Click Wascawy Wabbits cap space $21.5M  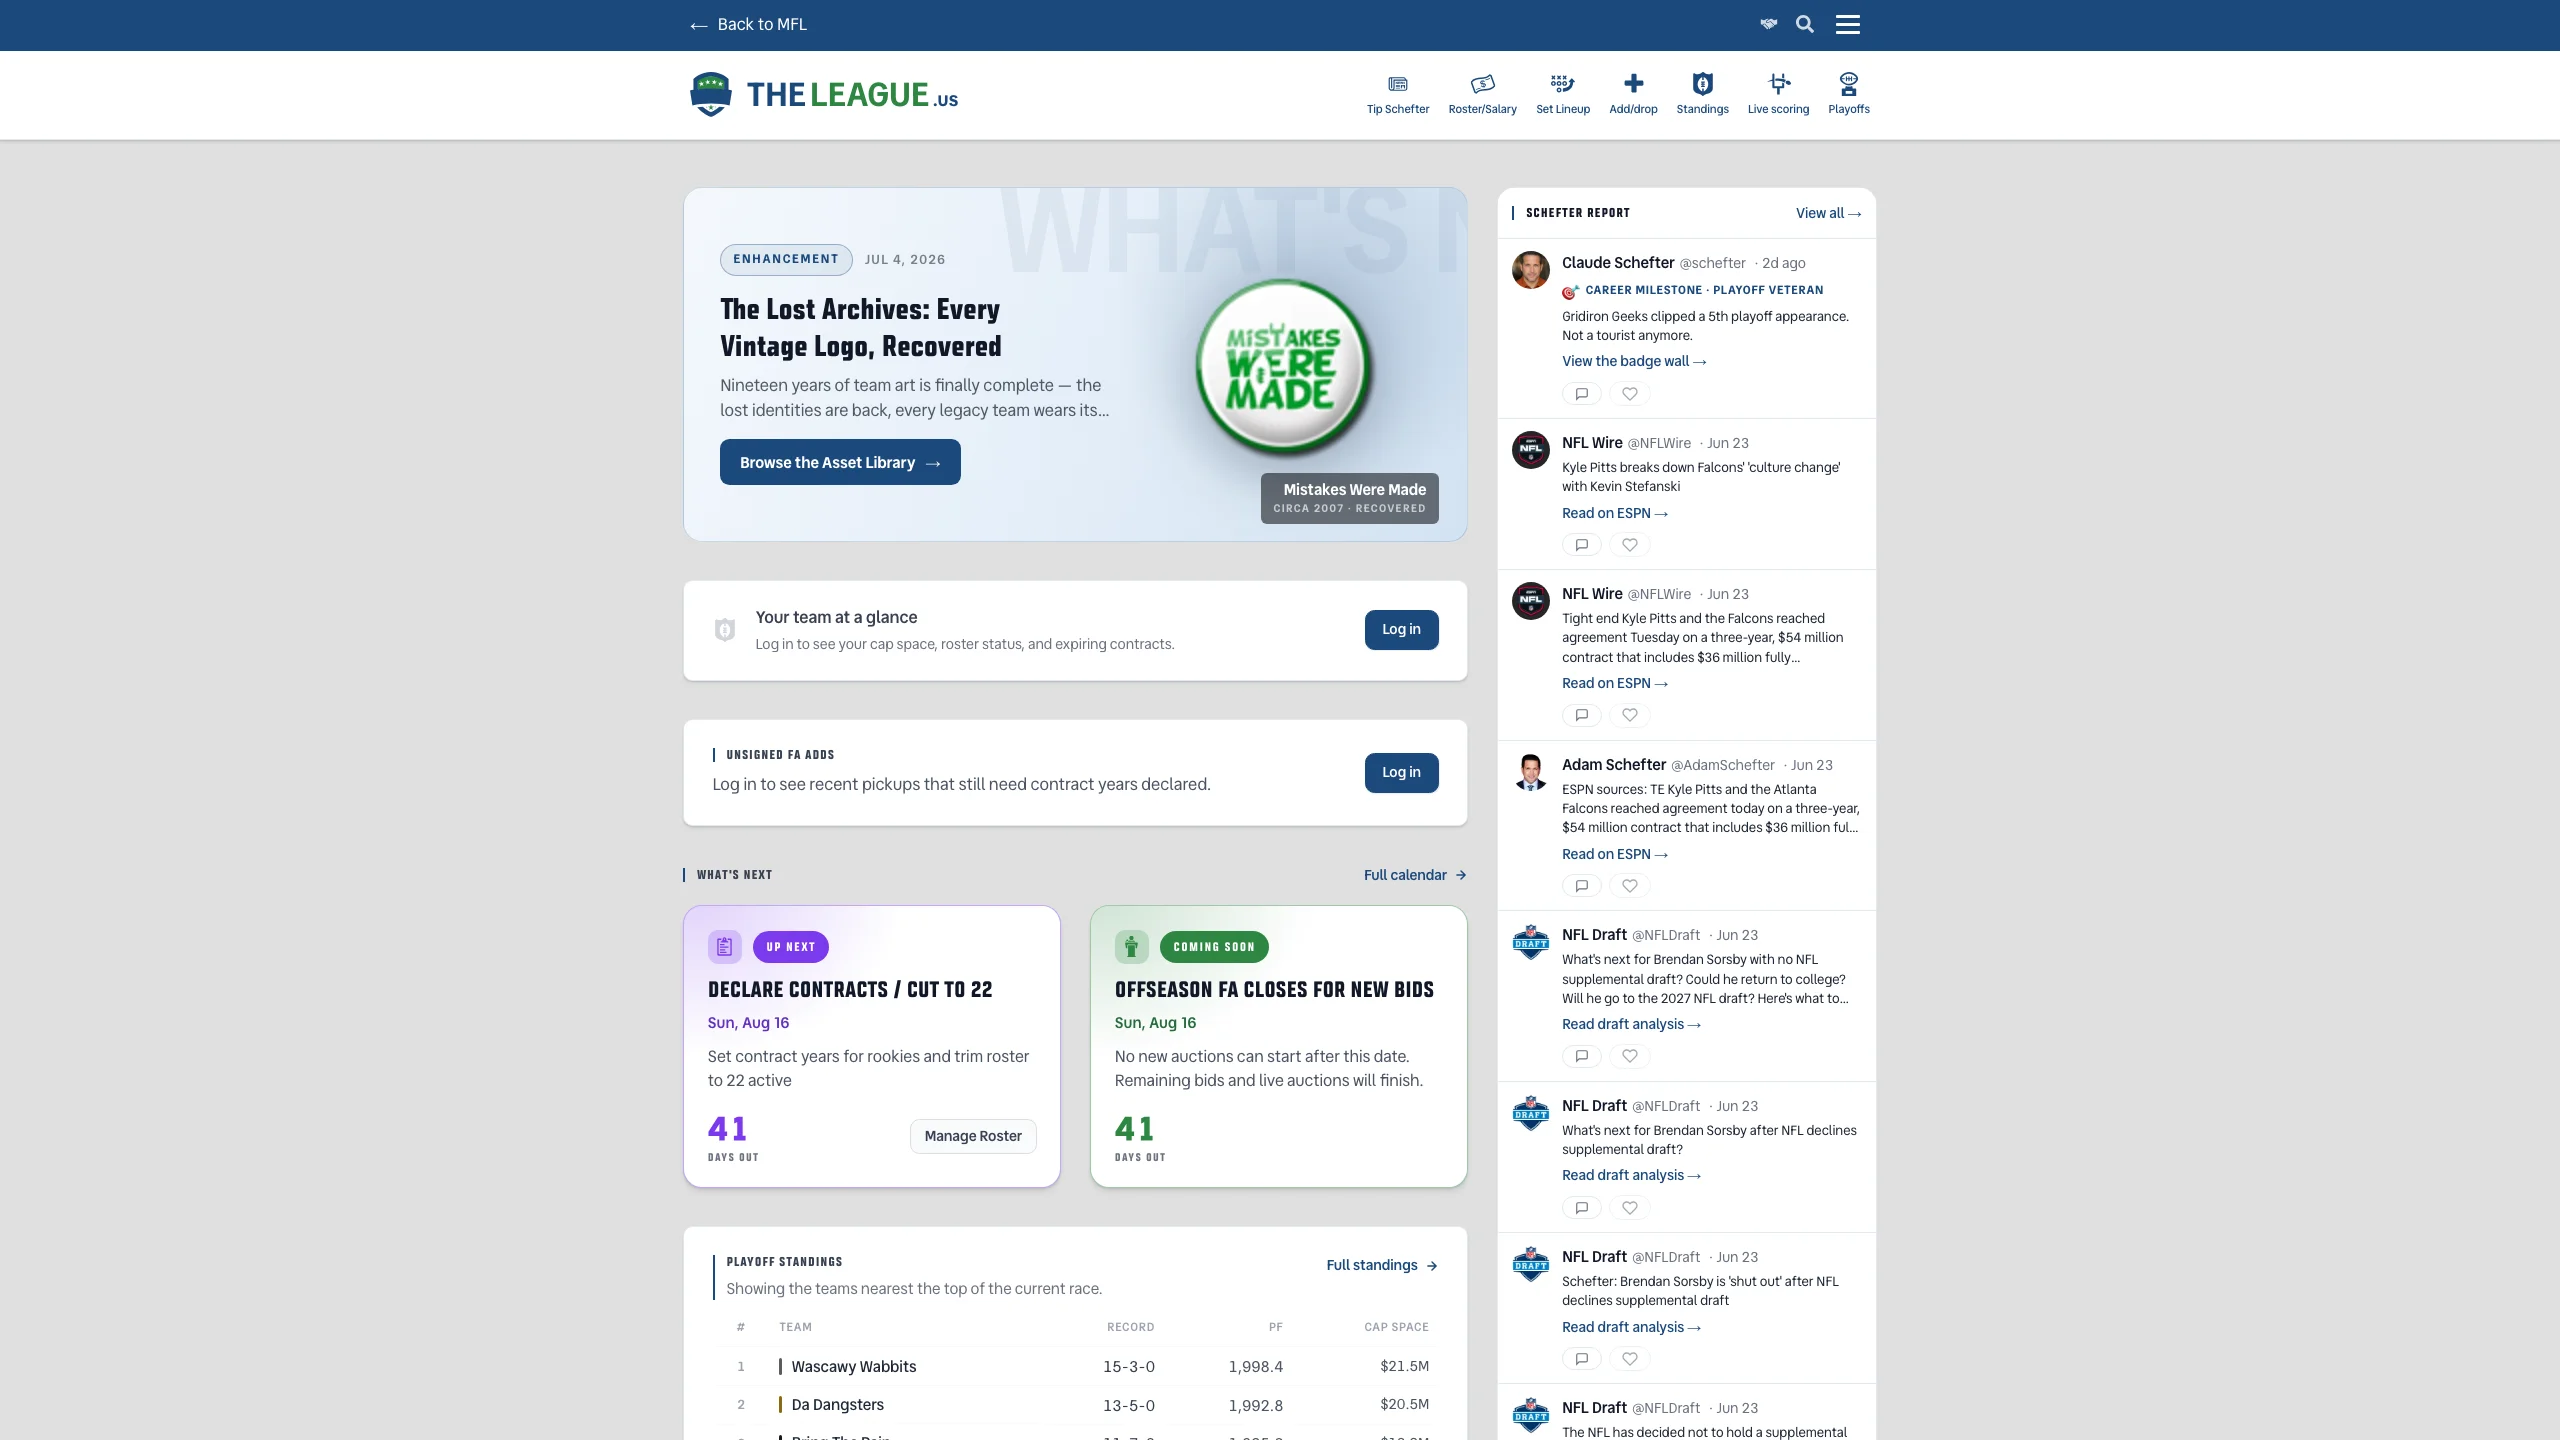(x=1404, y=1366)
